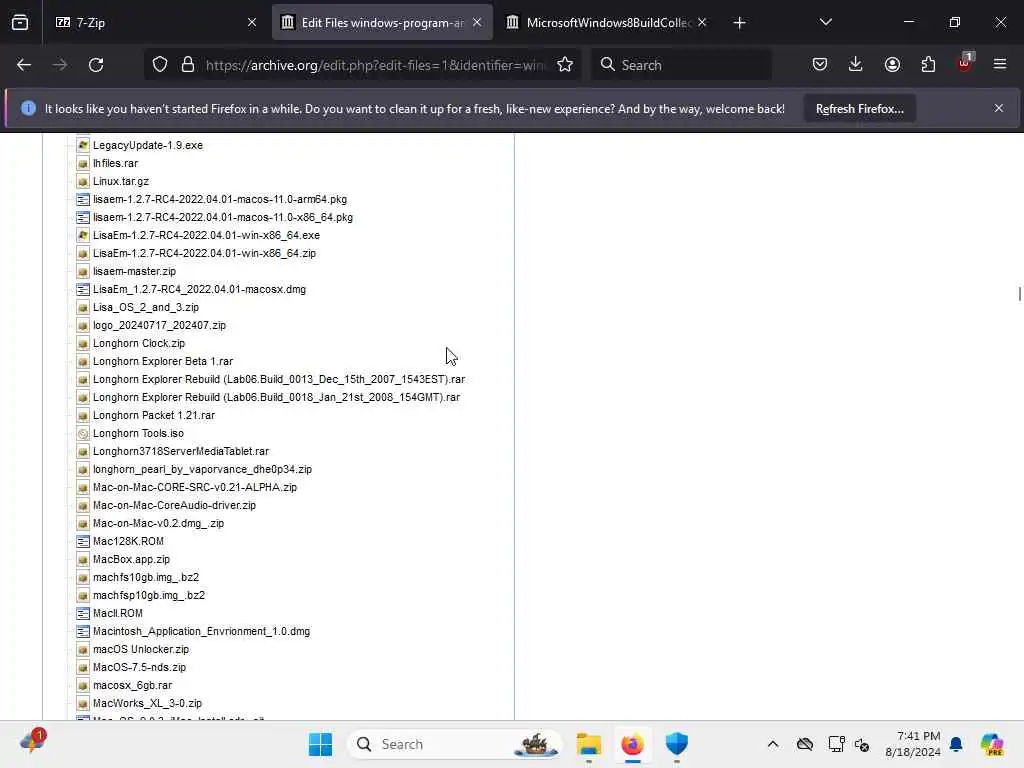Select Mac-on-Mac-CoreAudio-driver.zip
Image resolution: width=1024 pixels, height=768 pixels.
174,505
